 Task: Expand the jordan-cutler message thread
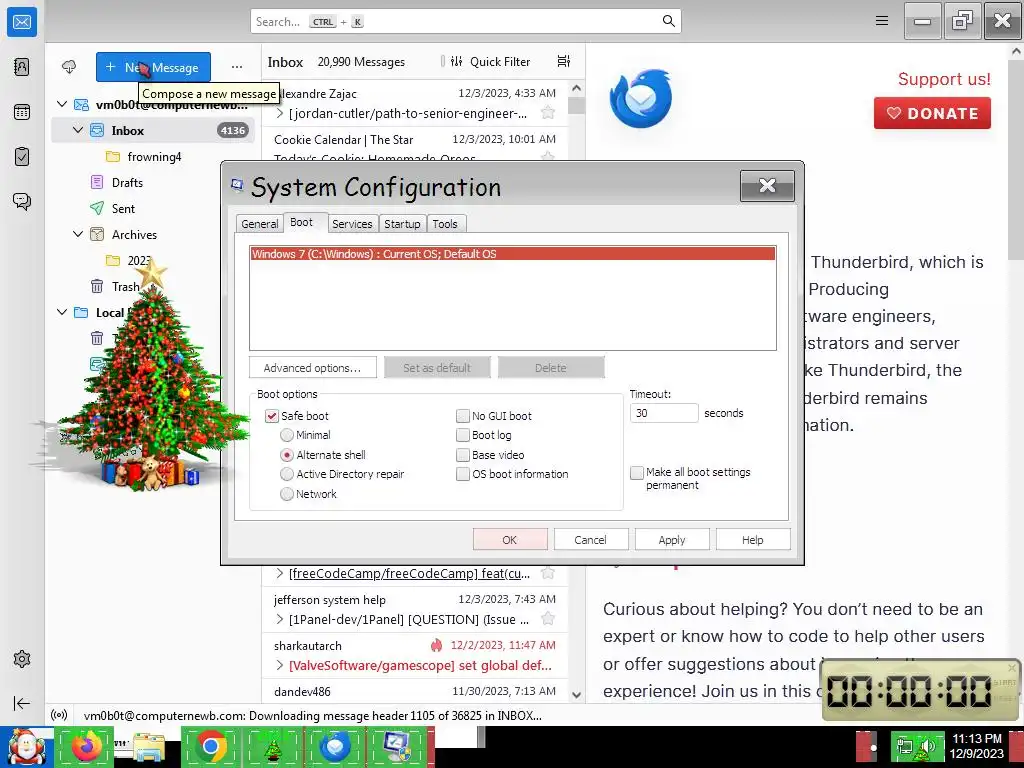[x=280, y=113]
